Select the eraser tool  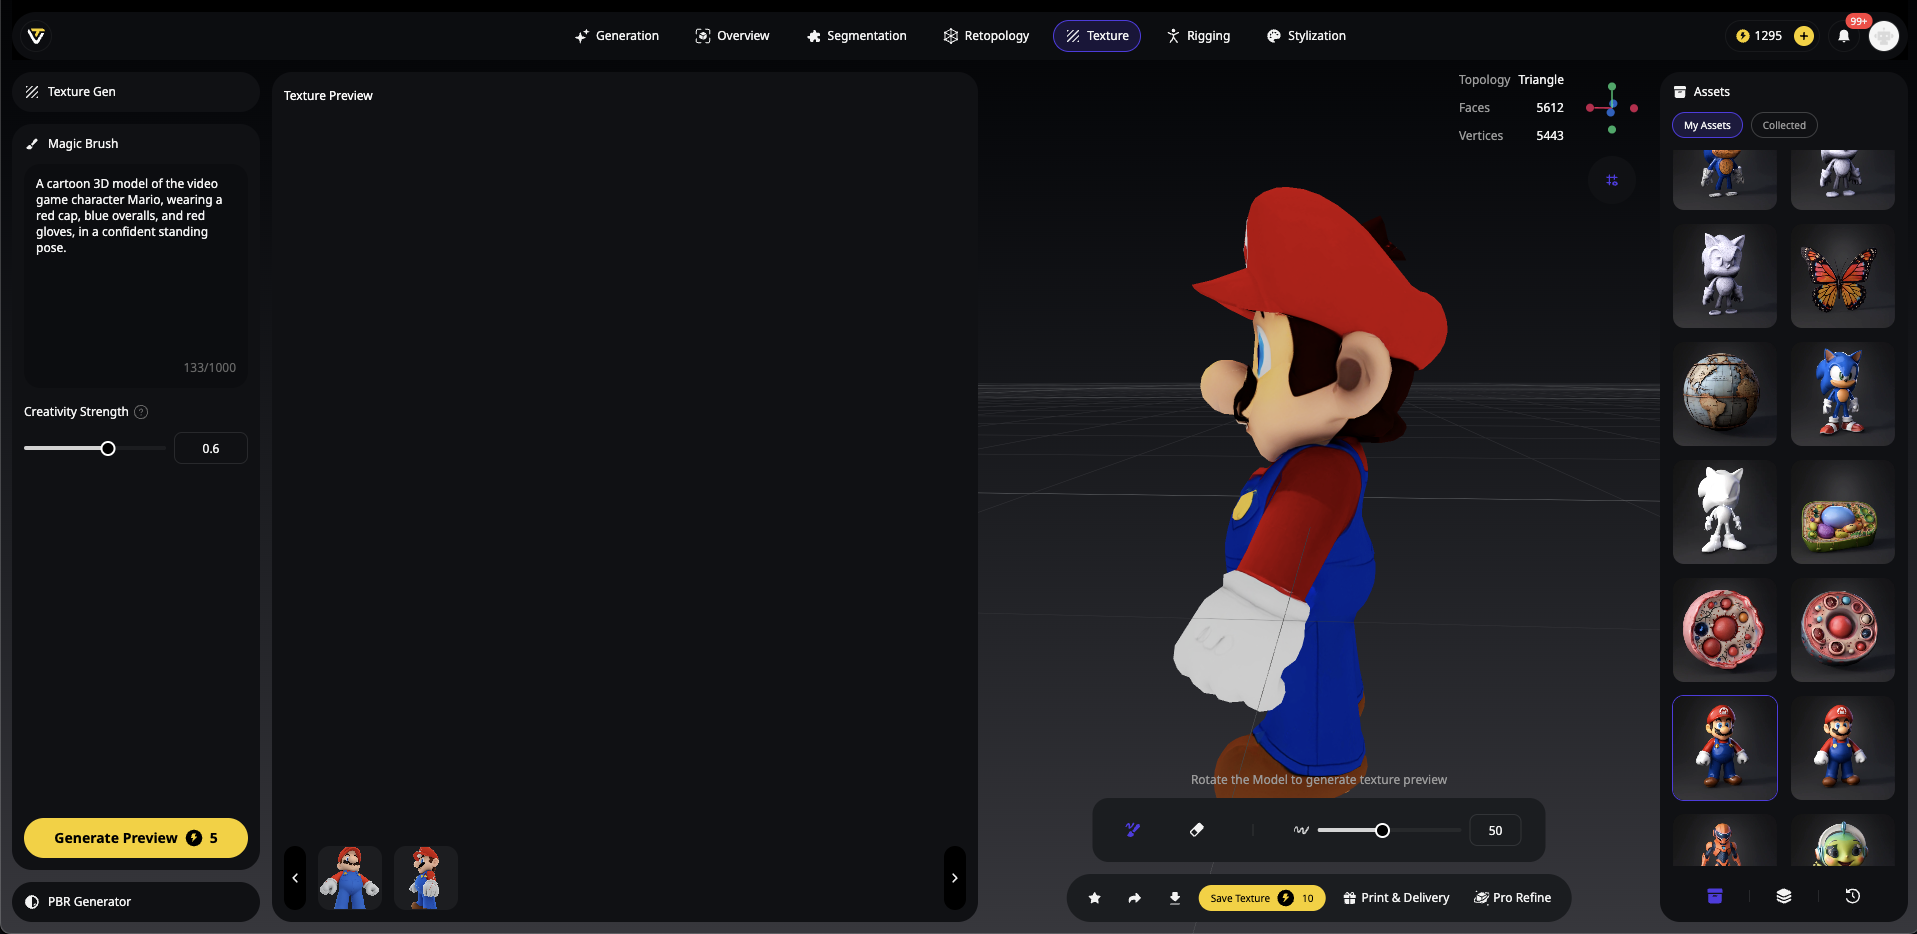tap(1197, 830)
